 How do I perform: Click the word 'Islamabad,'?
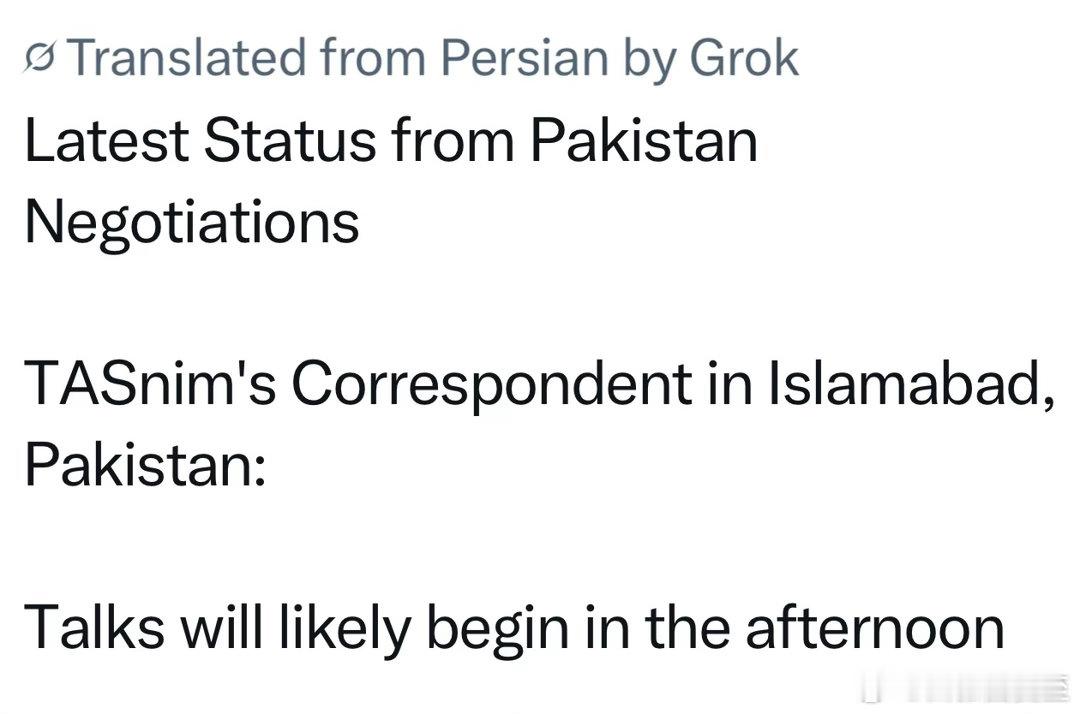[909, 384]
